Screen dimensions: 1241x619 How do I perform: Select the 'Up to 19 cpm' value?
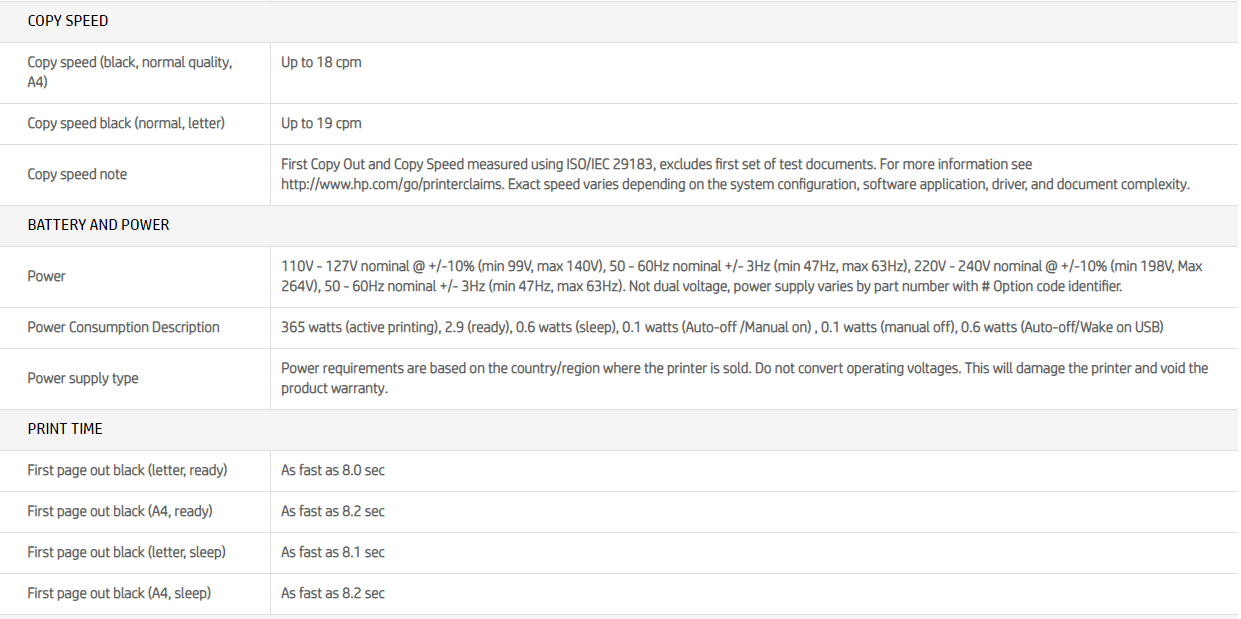coord(321,123)
